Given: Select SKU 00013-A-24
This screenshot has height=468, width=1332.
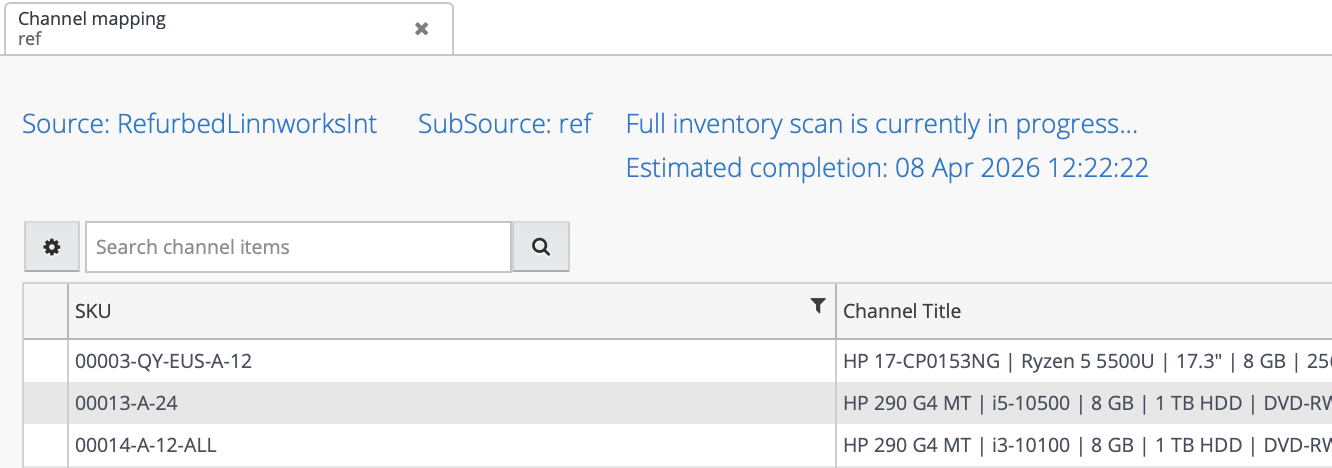Looking at the screenshot, I should pyautogui.click(x=127, y=403).
